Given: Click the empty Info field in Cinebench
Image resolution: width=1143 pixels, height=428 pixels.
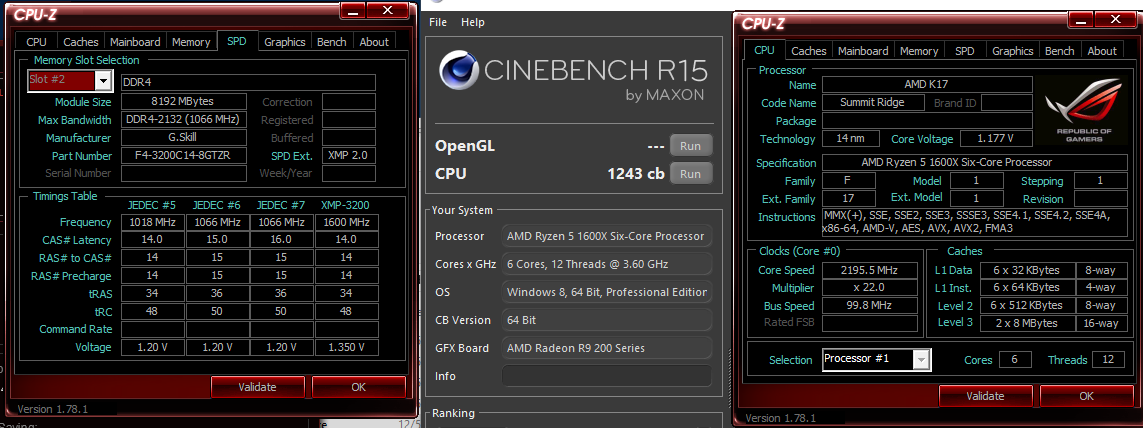Looking at the screenshot, I should tap(606, 376).
